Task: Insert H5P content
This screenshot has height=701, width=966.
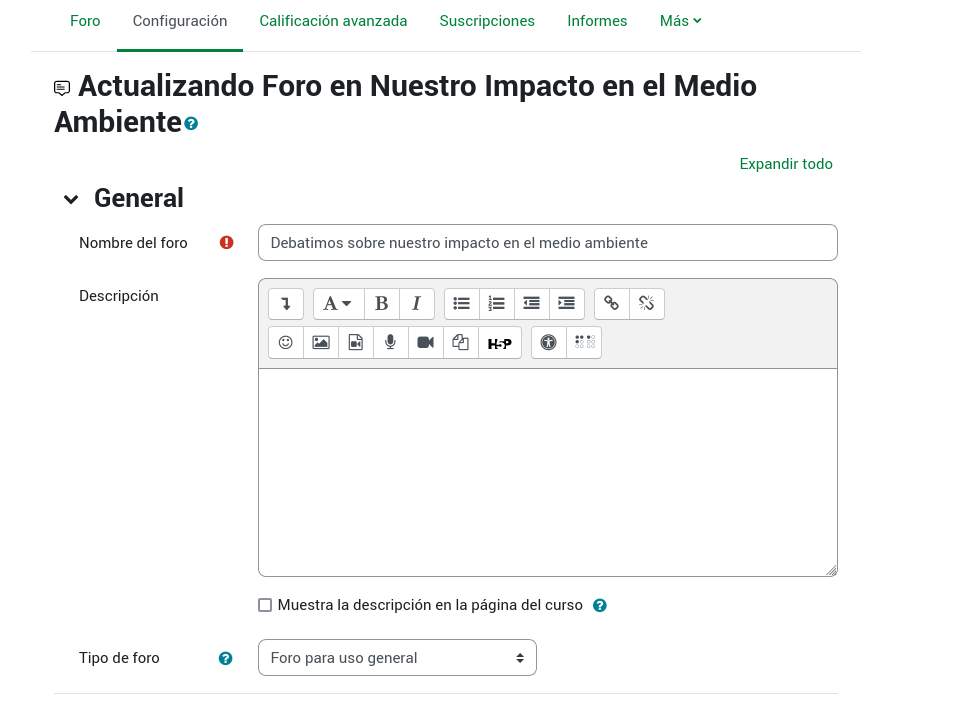Action: (x=500, y=342)
